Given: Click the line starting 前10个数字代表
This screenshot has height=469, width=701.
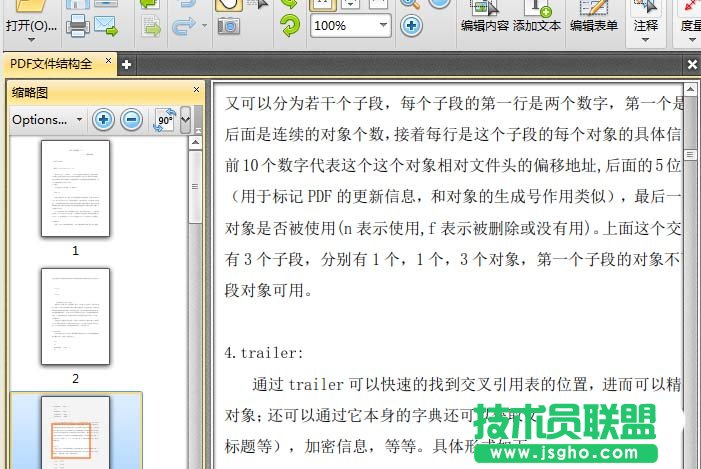Looking at the screenshot, I should pos(454,166).
